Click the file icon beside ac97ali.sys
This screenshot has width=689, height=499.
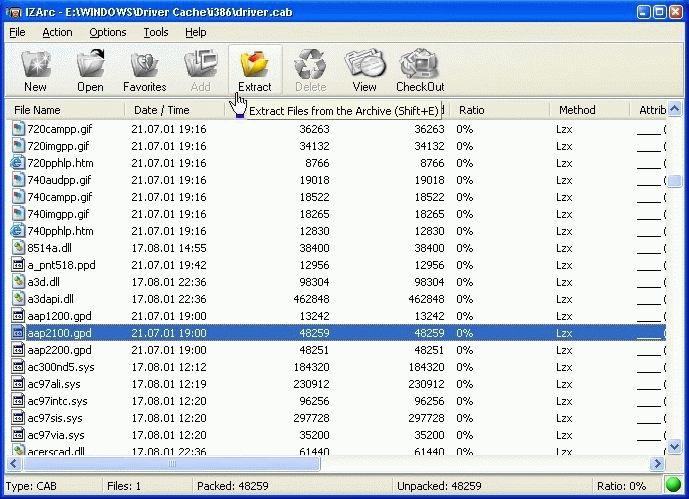coord(18,384)
